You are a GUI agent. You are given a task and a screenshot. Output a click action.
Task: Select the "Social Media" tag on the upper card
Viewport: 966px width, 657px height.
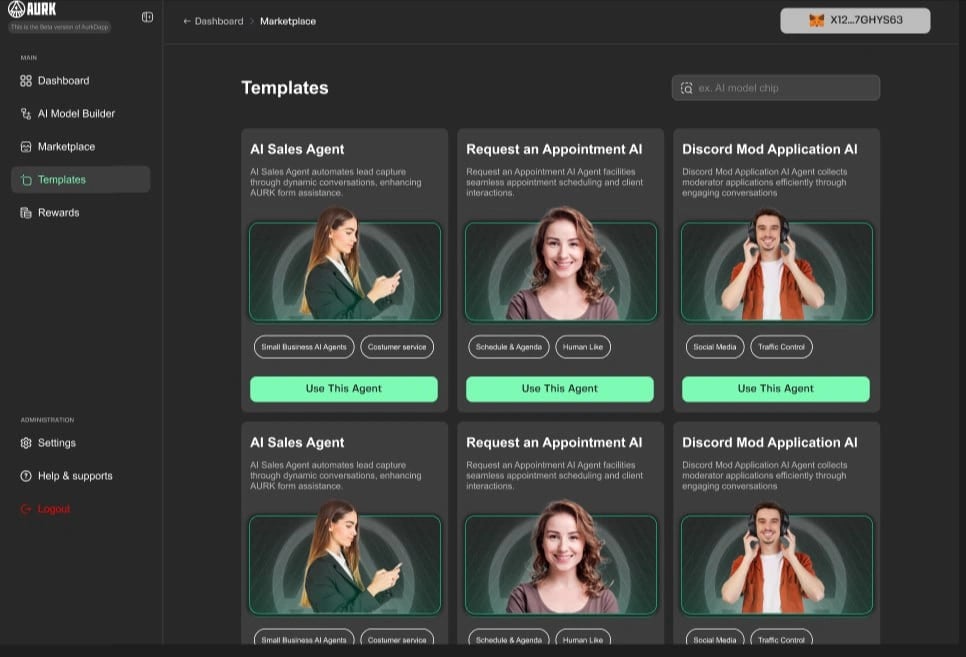(x=715, y=347)
